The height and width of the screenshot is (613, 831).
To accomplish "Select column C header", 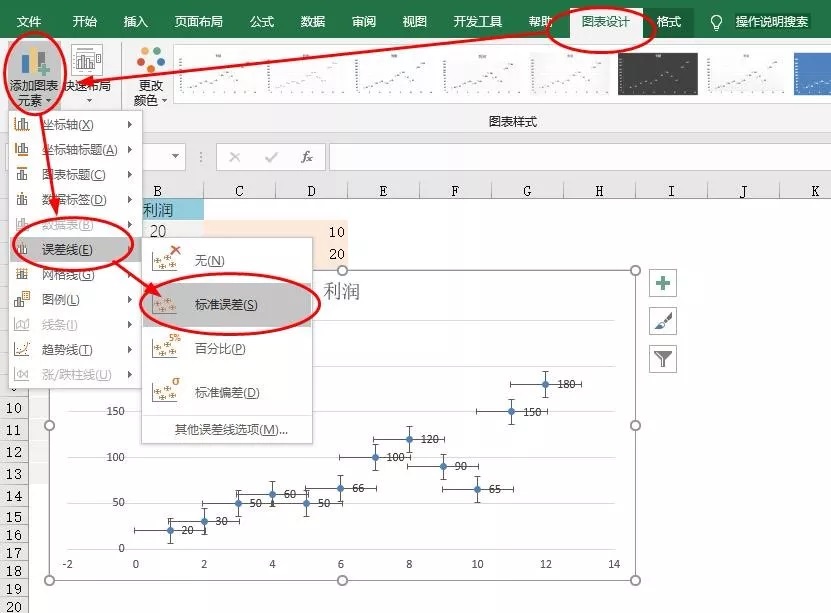I will click(240, 191).
